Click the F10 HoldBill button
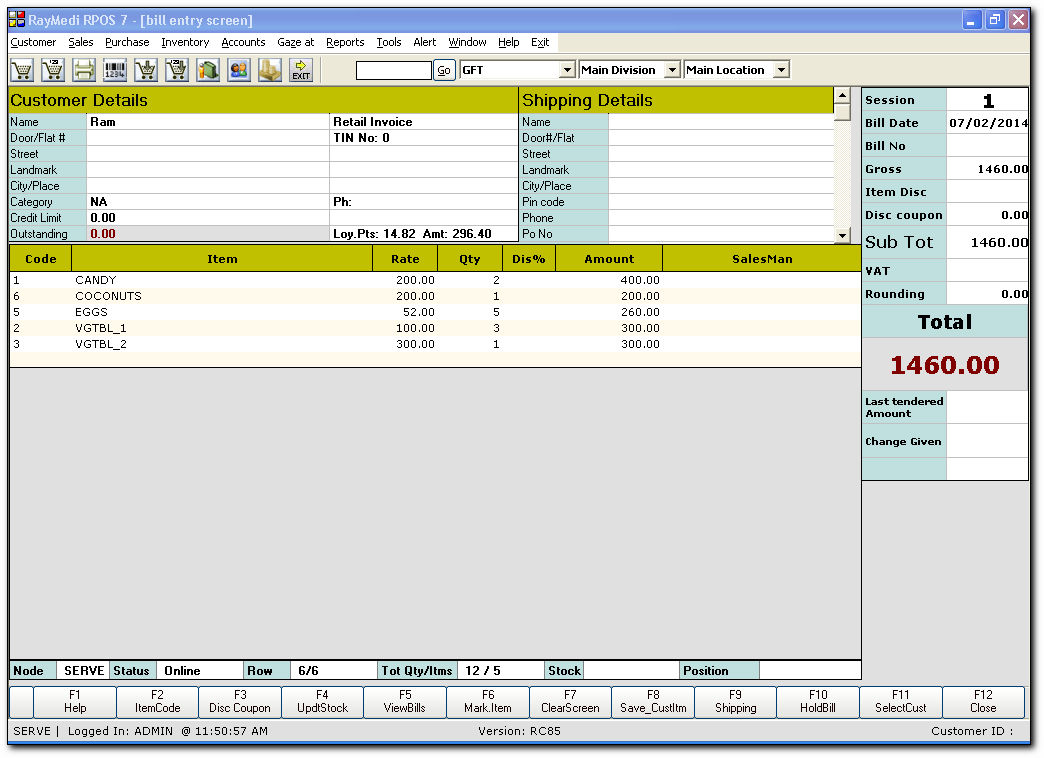The width and height of the screenshot is (1044, 758). click(x=818, y=702)
